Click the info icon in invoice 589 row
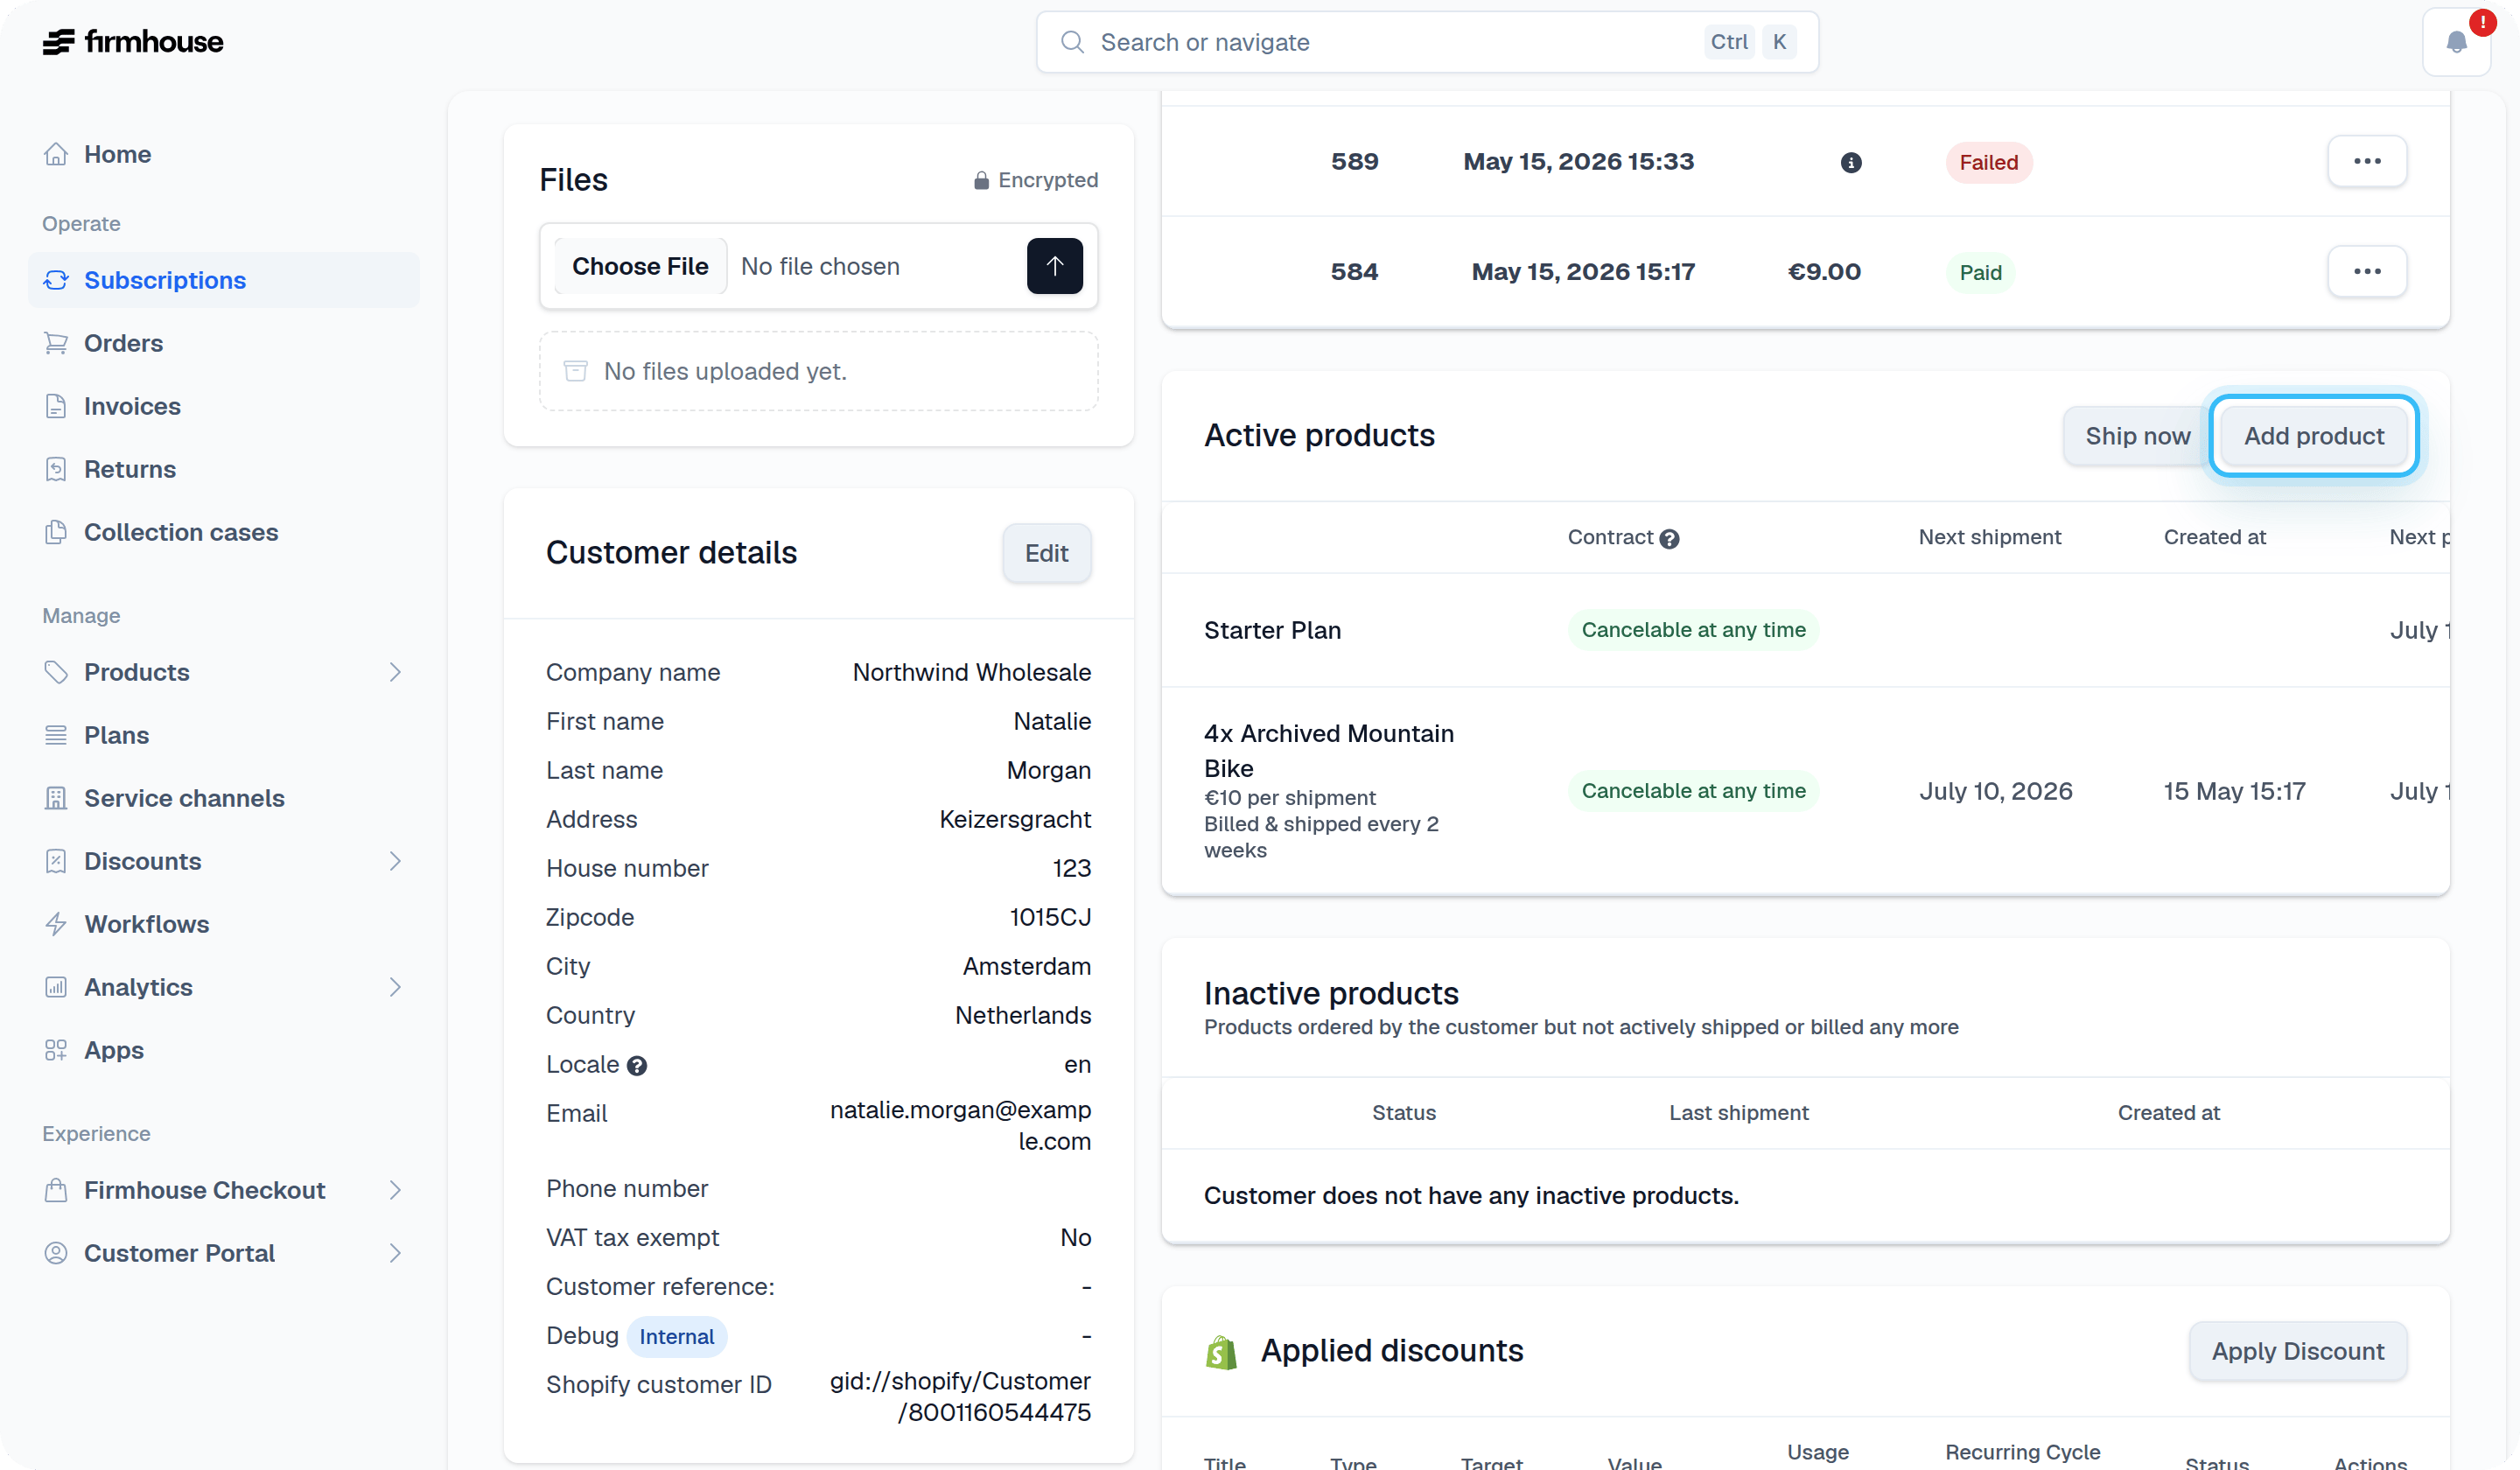The height and width of the screenshot is (1470, 2520). tap(1851, 162)
